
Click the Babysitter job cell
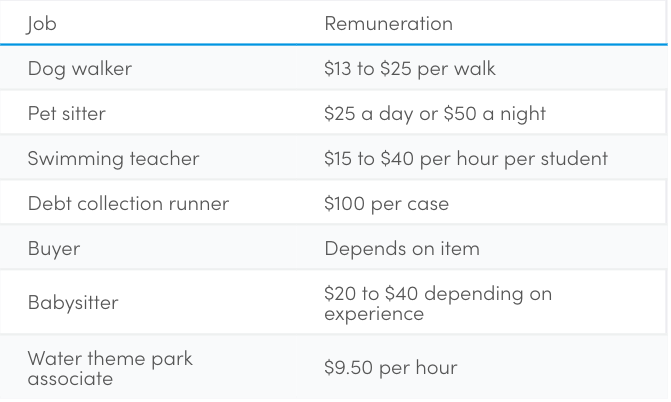(x=73, y=303)
